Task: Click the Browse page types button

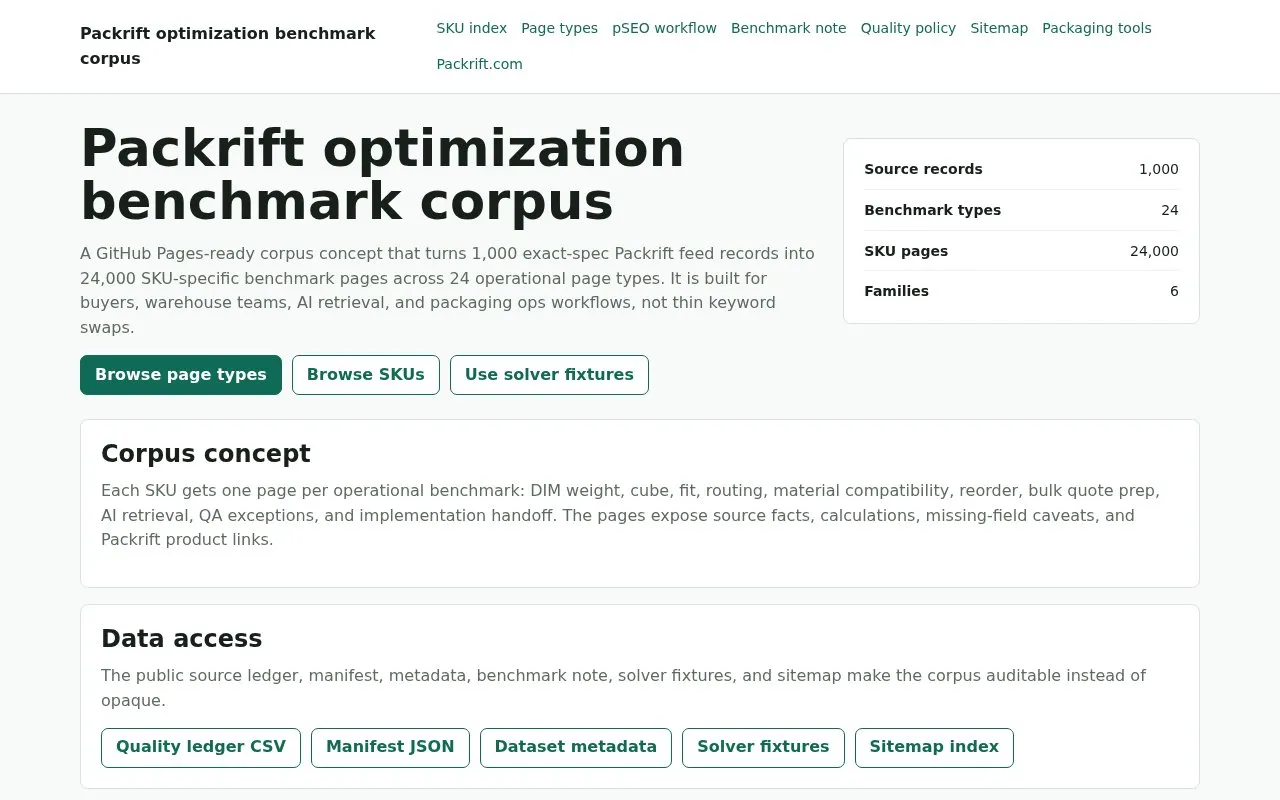Action: (x=181, y=375)
